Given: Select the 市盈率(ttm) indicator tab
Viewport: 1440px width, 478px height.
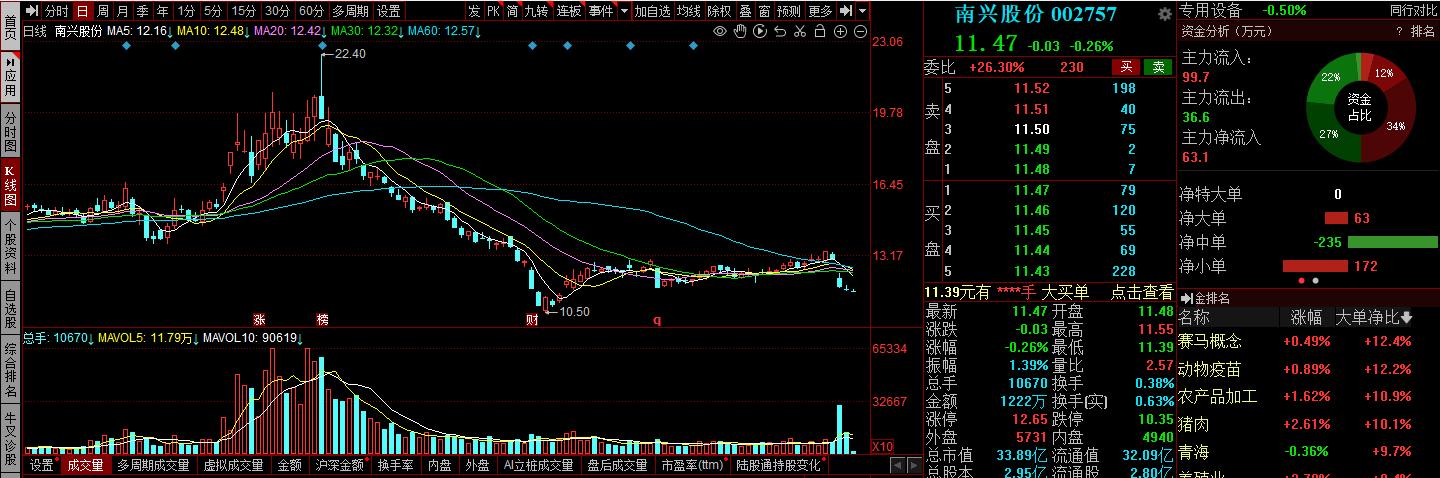Looking at the screenshot, I should [692, 465].
